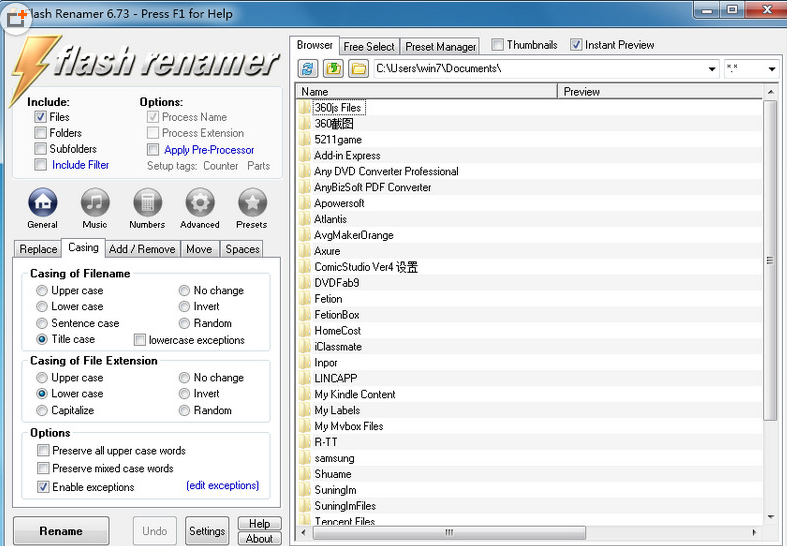Open the General section icon
This screenshot has width=787, height=546.
[x=43, y=203]
